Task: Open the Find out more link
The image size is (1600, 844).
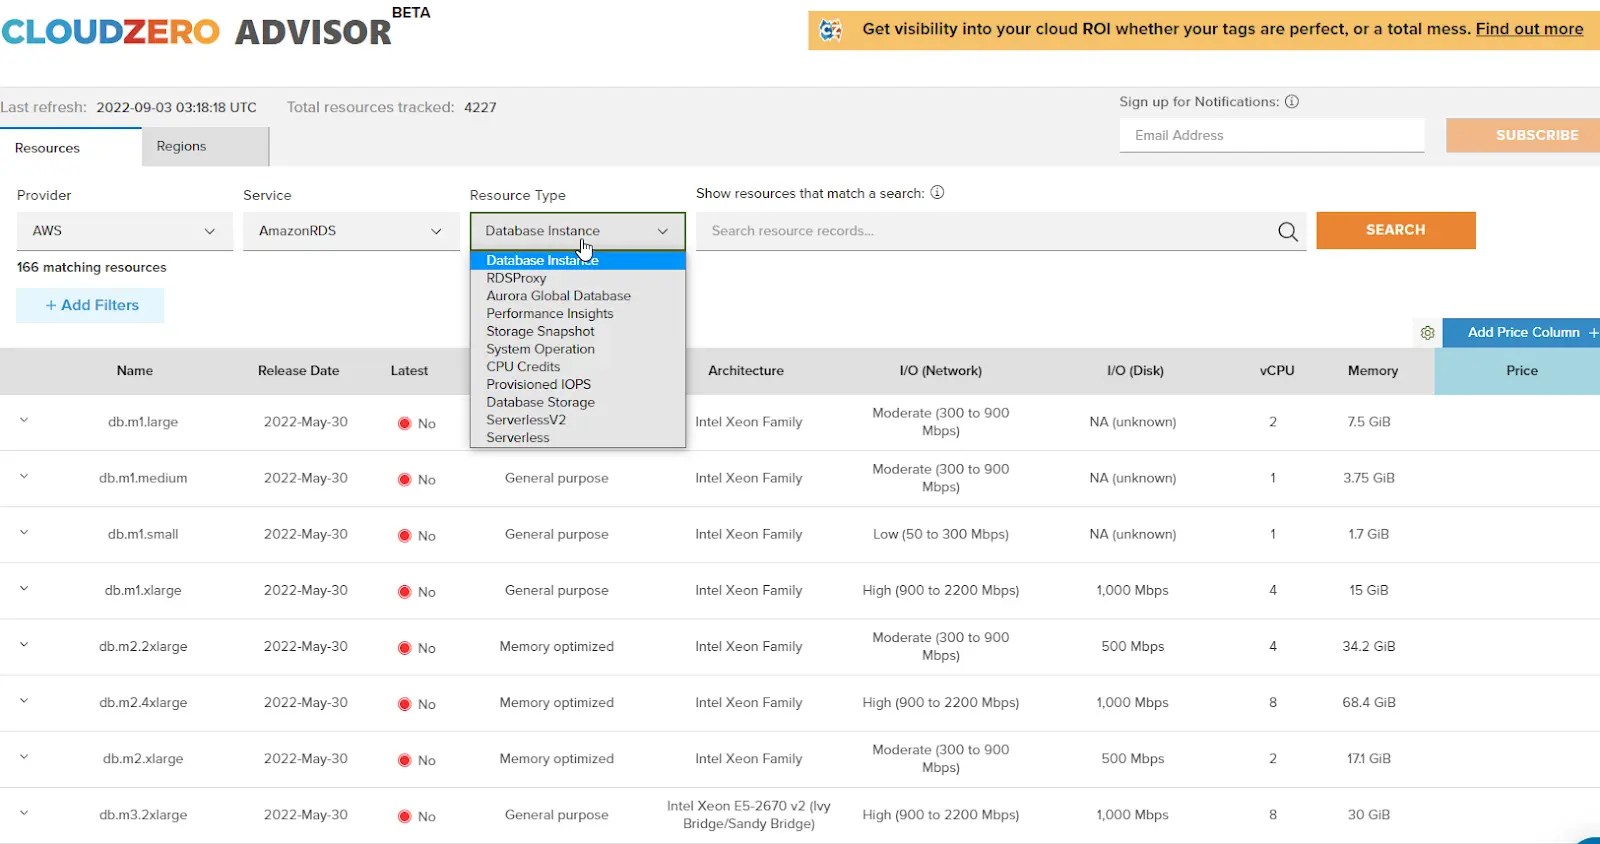Action: point(1529,29)
